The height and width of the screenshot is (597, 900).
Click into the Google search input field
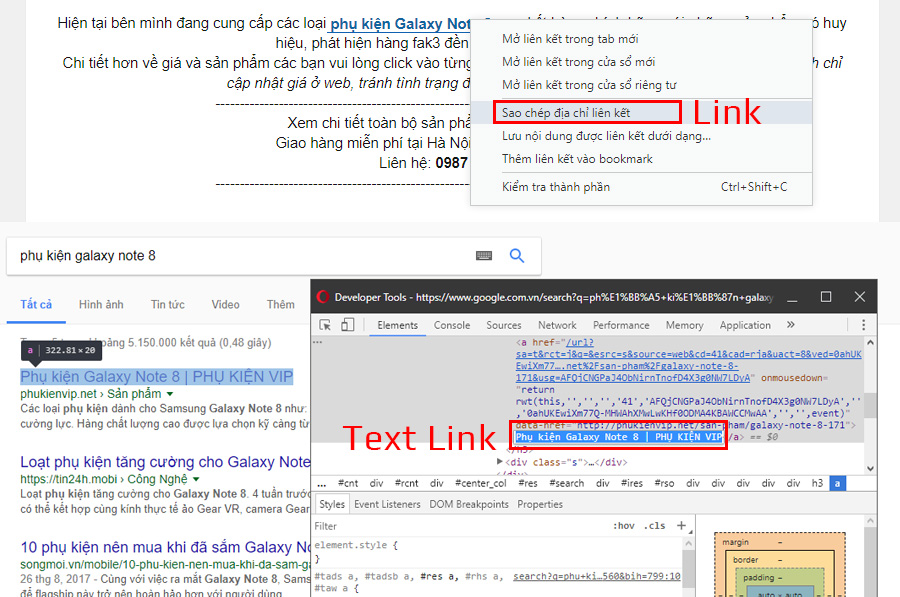click(241, 255)
